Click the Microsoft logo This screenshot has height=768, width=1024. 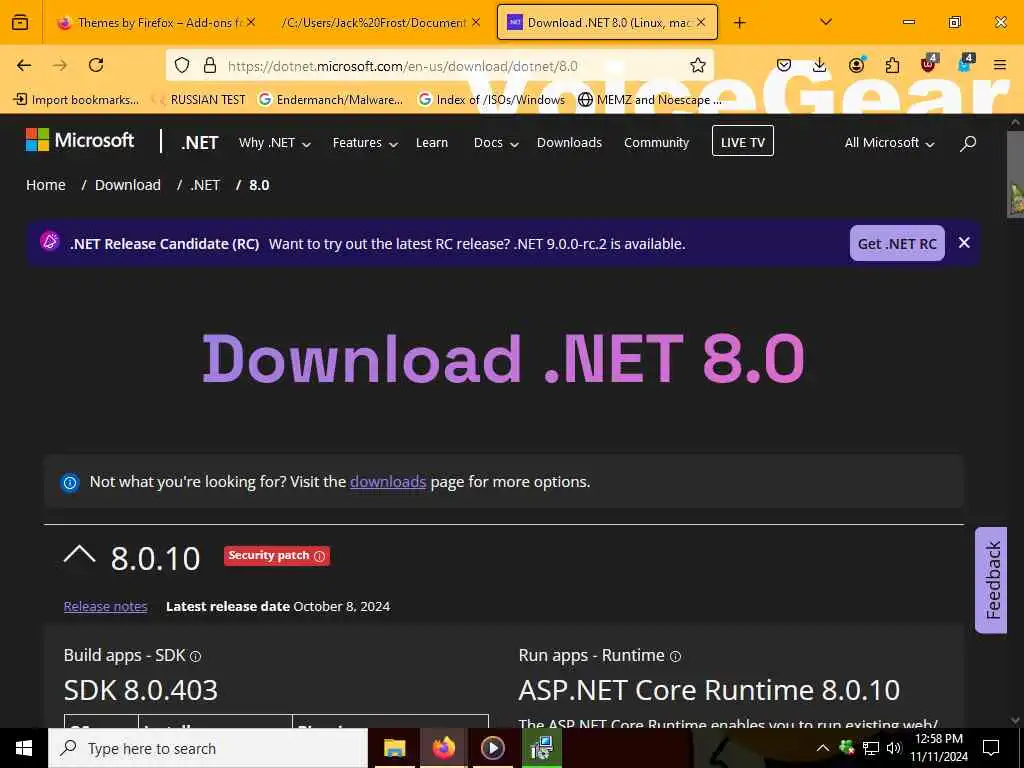(80, 140)
